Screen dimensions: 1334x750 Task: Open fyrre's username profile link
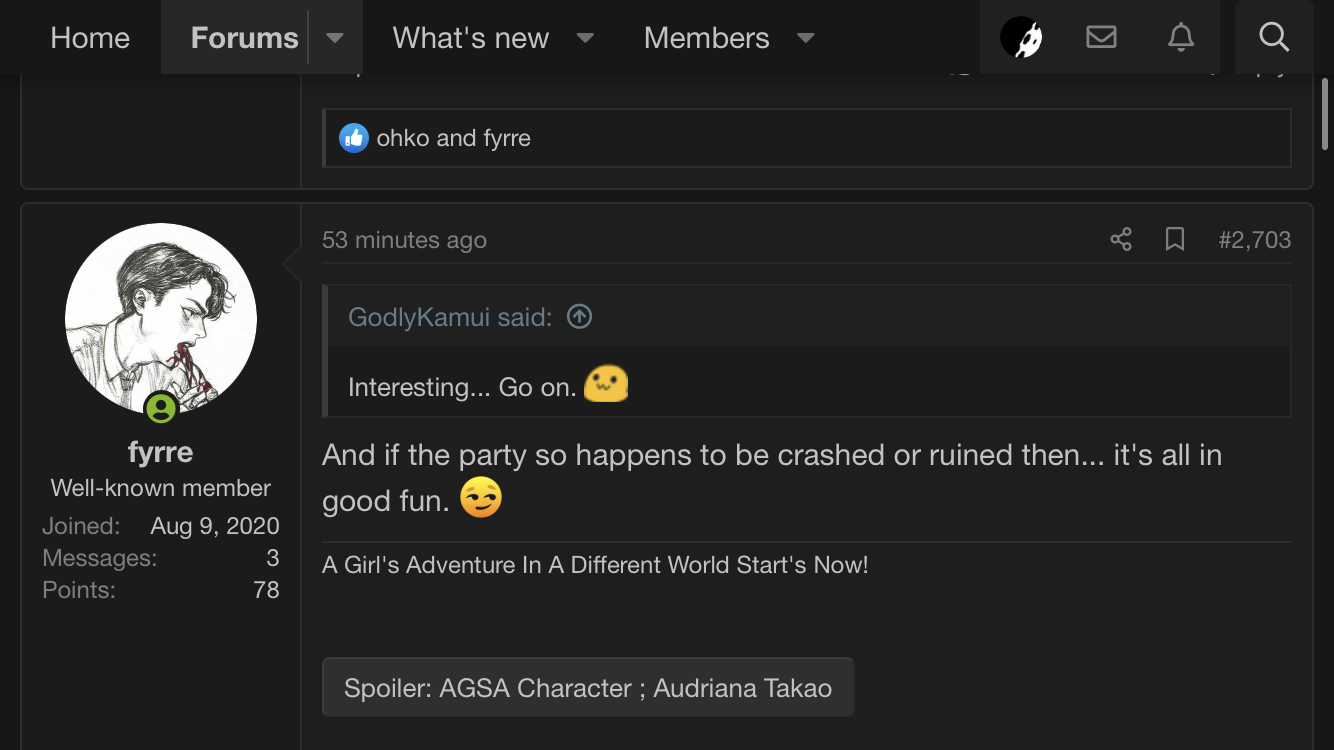(x=160, y=452)
